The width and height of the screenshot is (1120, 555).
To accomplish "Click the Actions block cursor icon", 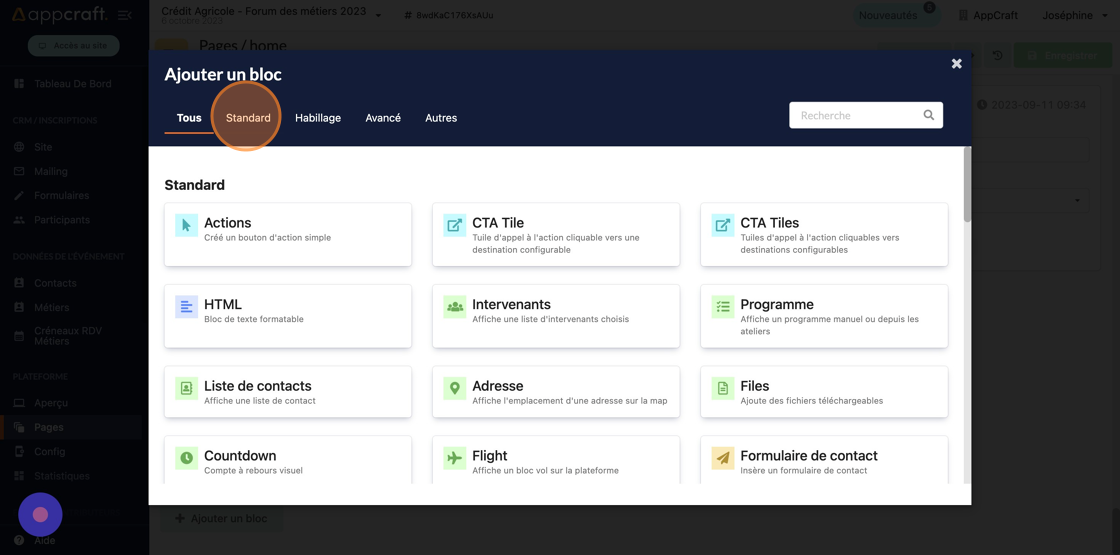I will (186, 225).
